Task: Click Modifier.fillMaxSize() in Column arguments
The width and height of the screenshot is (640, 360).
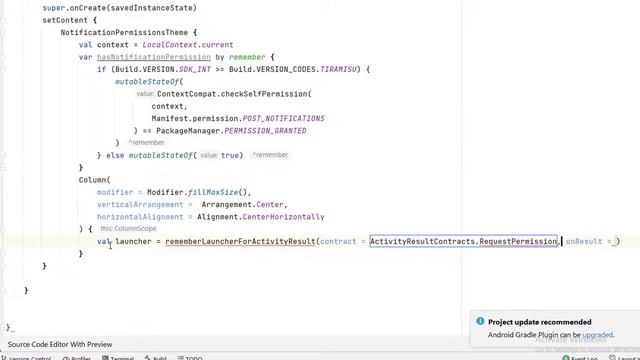Action: 199,192
